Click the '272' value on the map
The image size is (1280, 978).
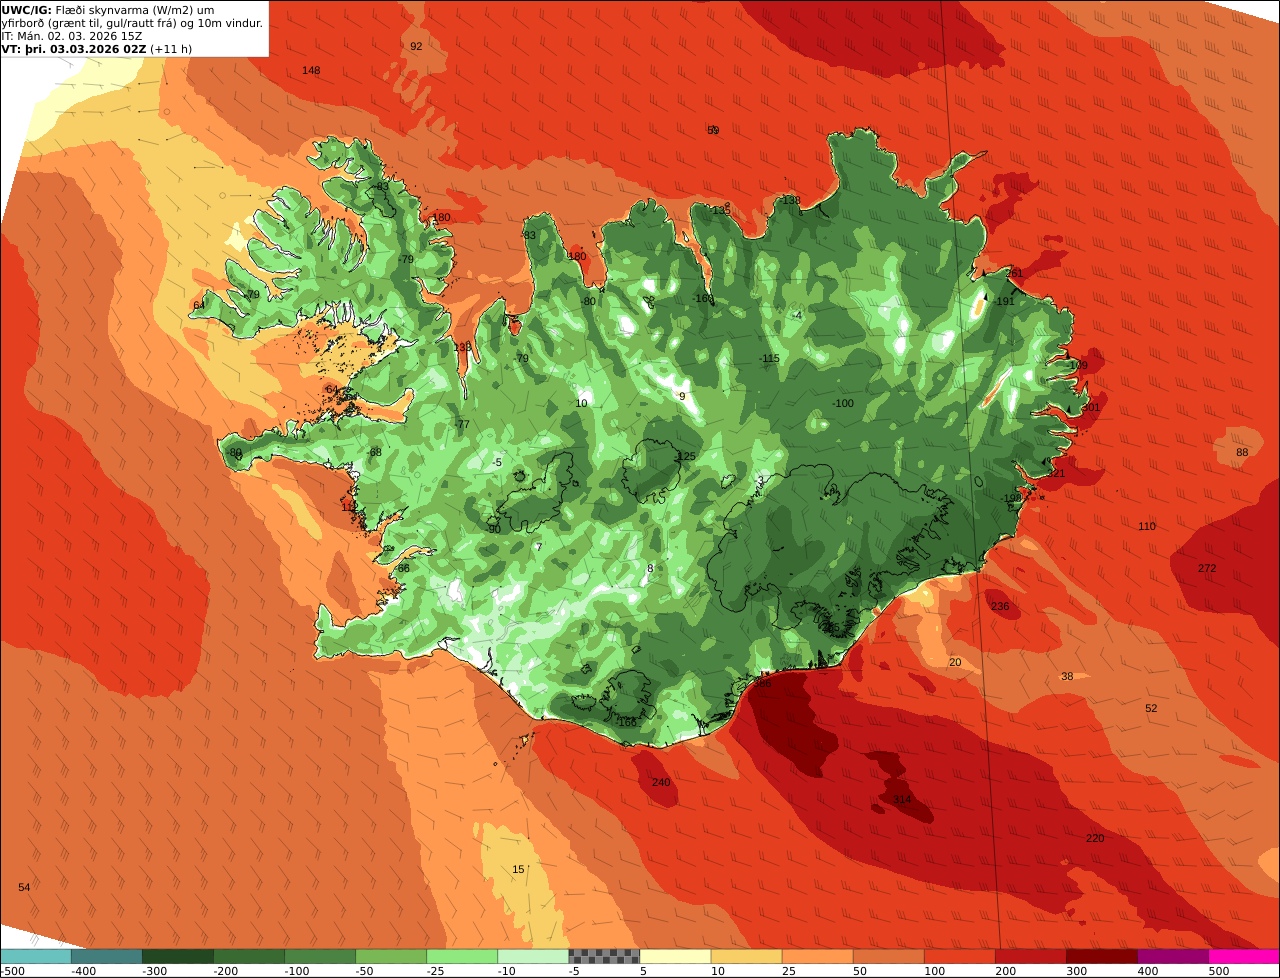pyautogui.click(x=1207, y=568)
